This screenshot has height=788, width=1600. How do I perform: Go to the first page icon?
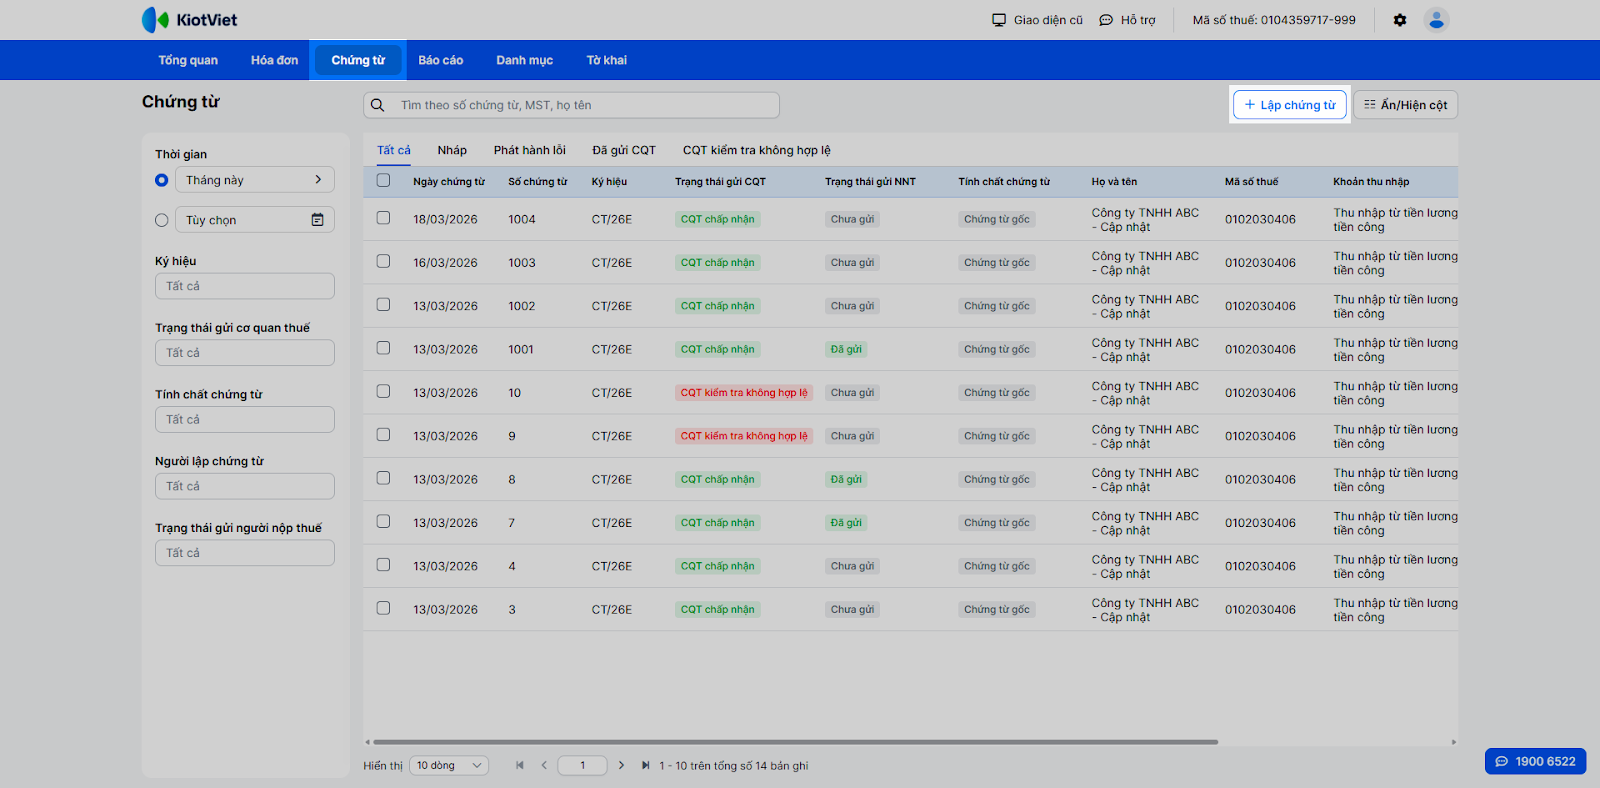520,766
